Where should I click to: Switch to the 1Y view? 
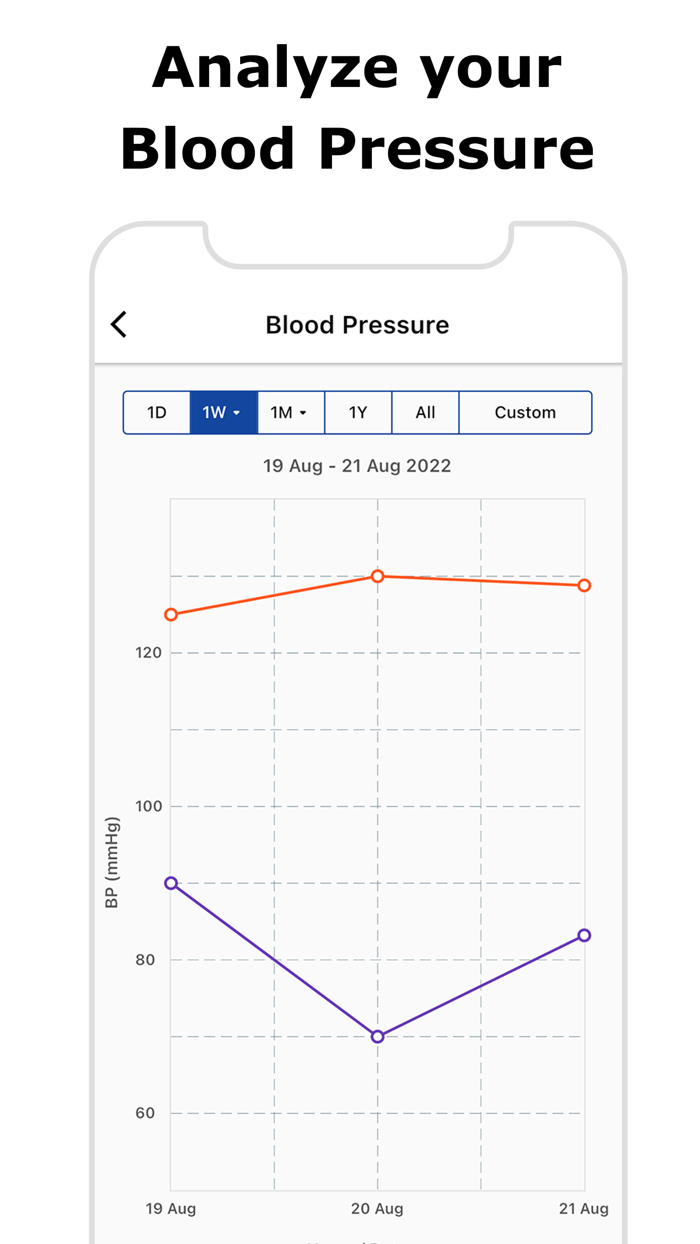[x=358, y=412]
